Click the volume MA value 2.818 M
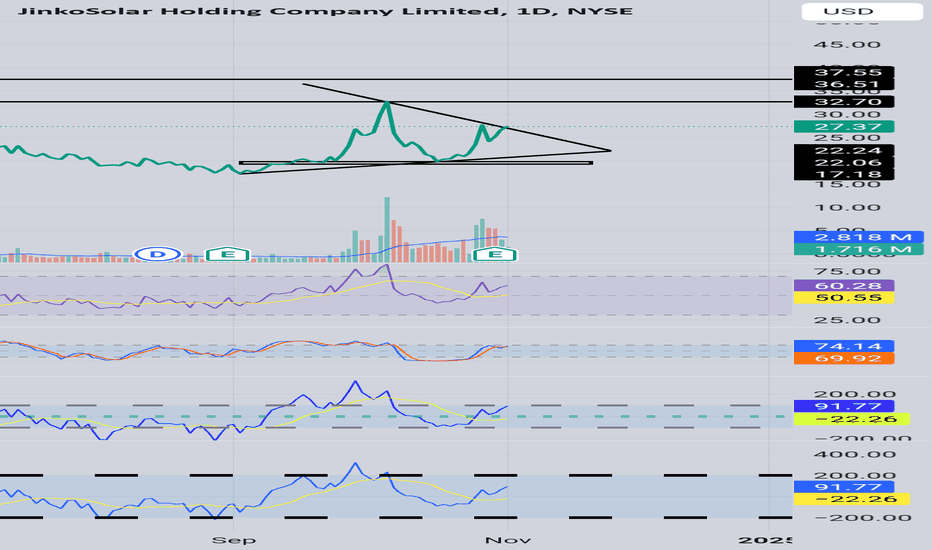Viewport: 932px width, 550px height. (x=858, y=237)
